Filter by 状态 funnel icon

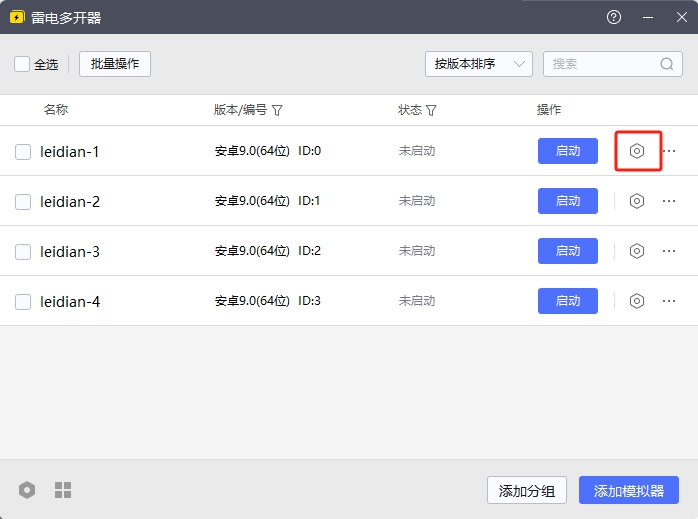[431, 110]
